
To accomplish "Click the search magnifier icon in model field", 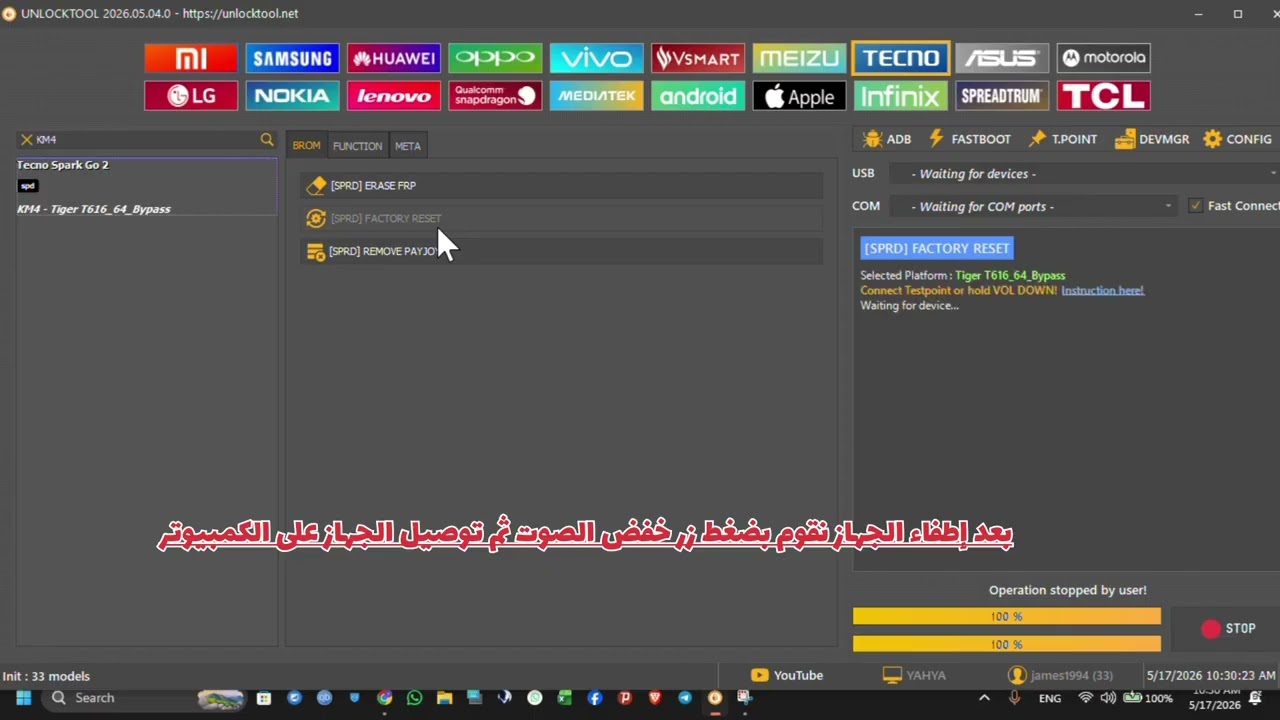I will pos(267,140).
